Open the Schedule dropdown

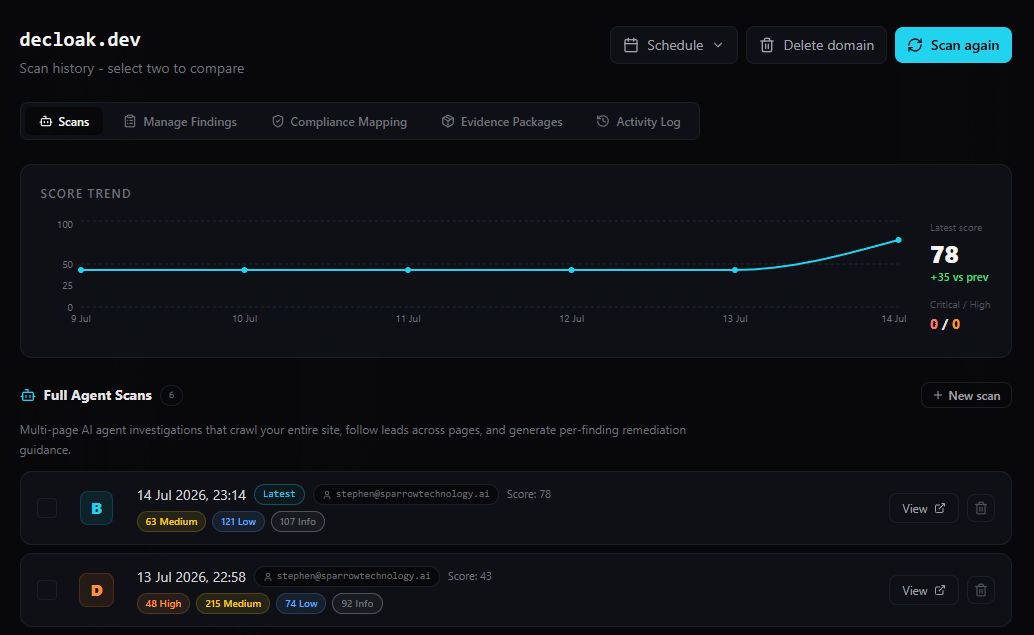click(673, 45)
